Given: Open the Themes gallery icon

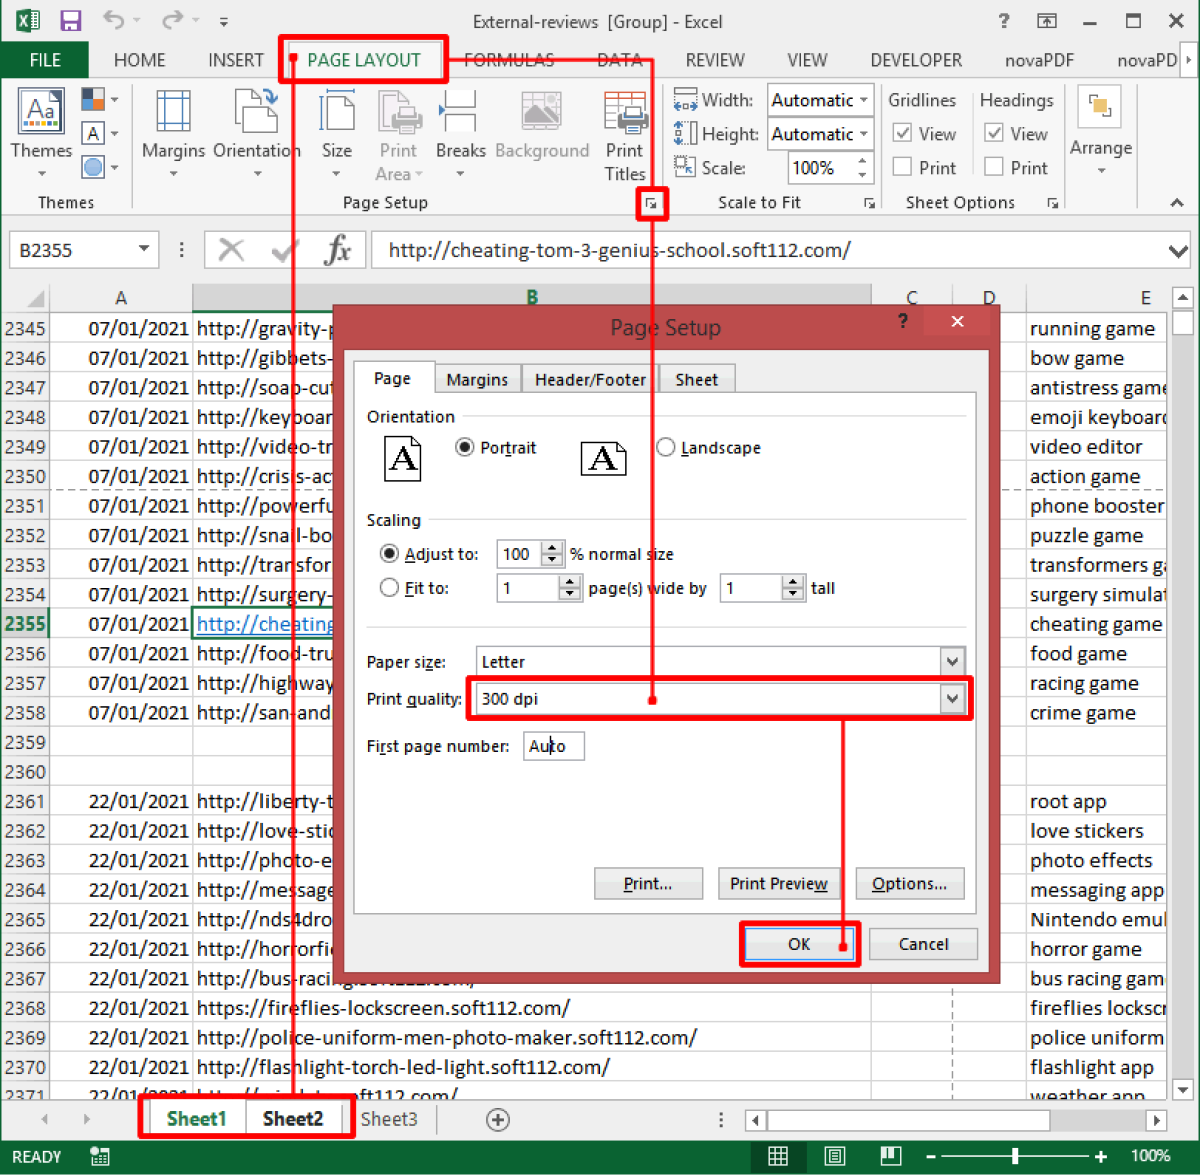Looking at the screenshot, I should pos(41,112).
